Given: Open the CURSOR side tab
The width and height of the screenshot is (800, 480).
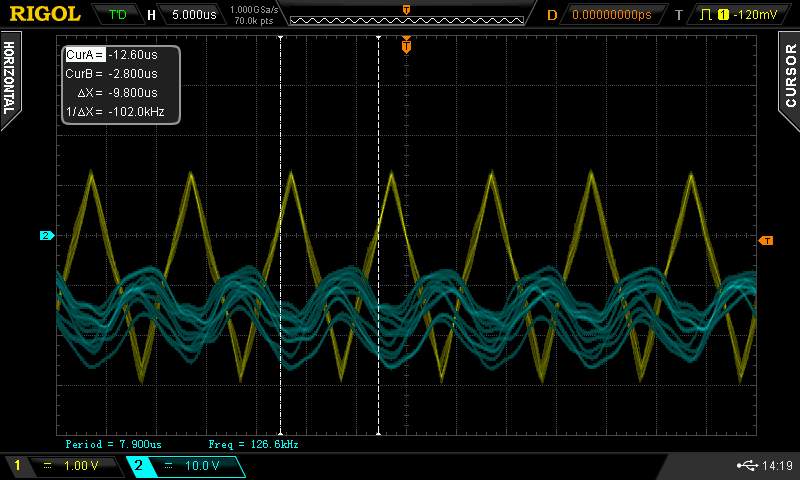Looking at the screenshot, I should 789,76.
